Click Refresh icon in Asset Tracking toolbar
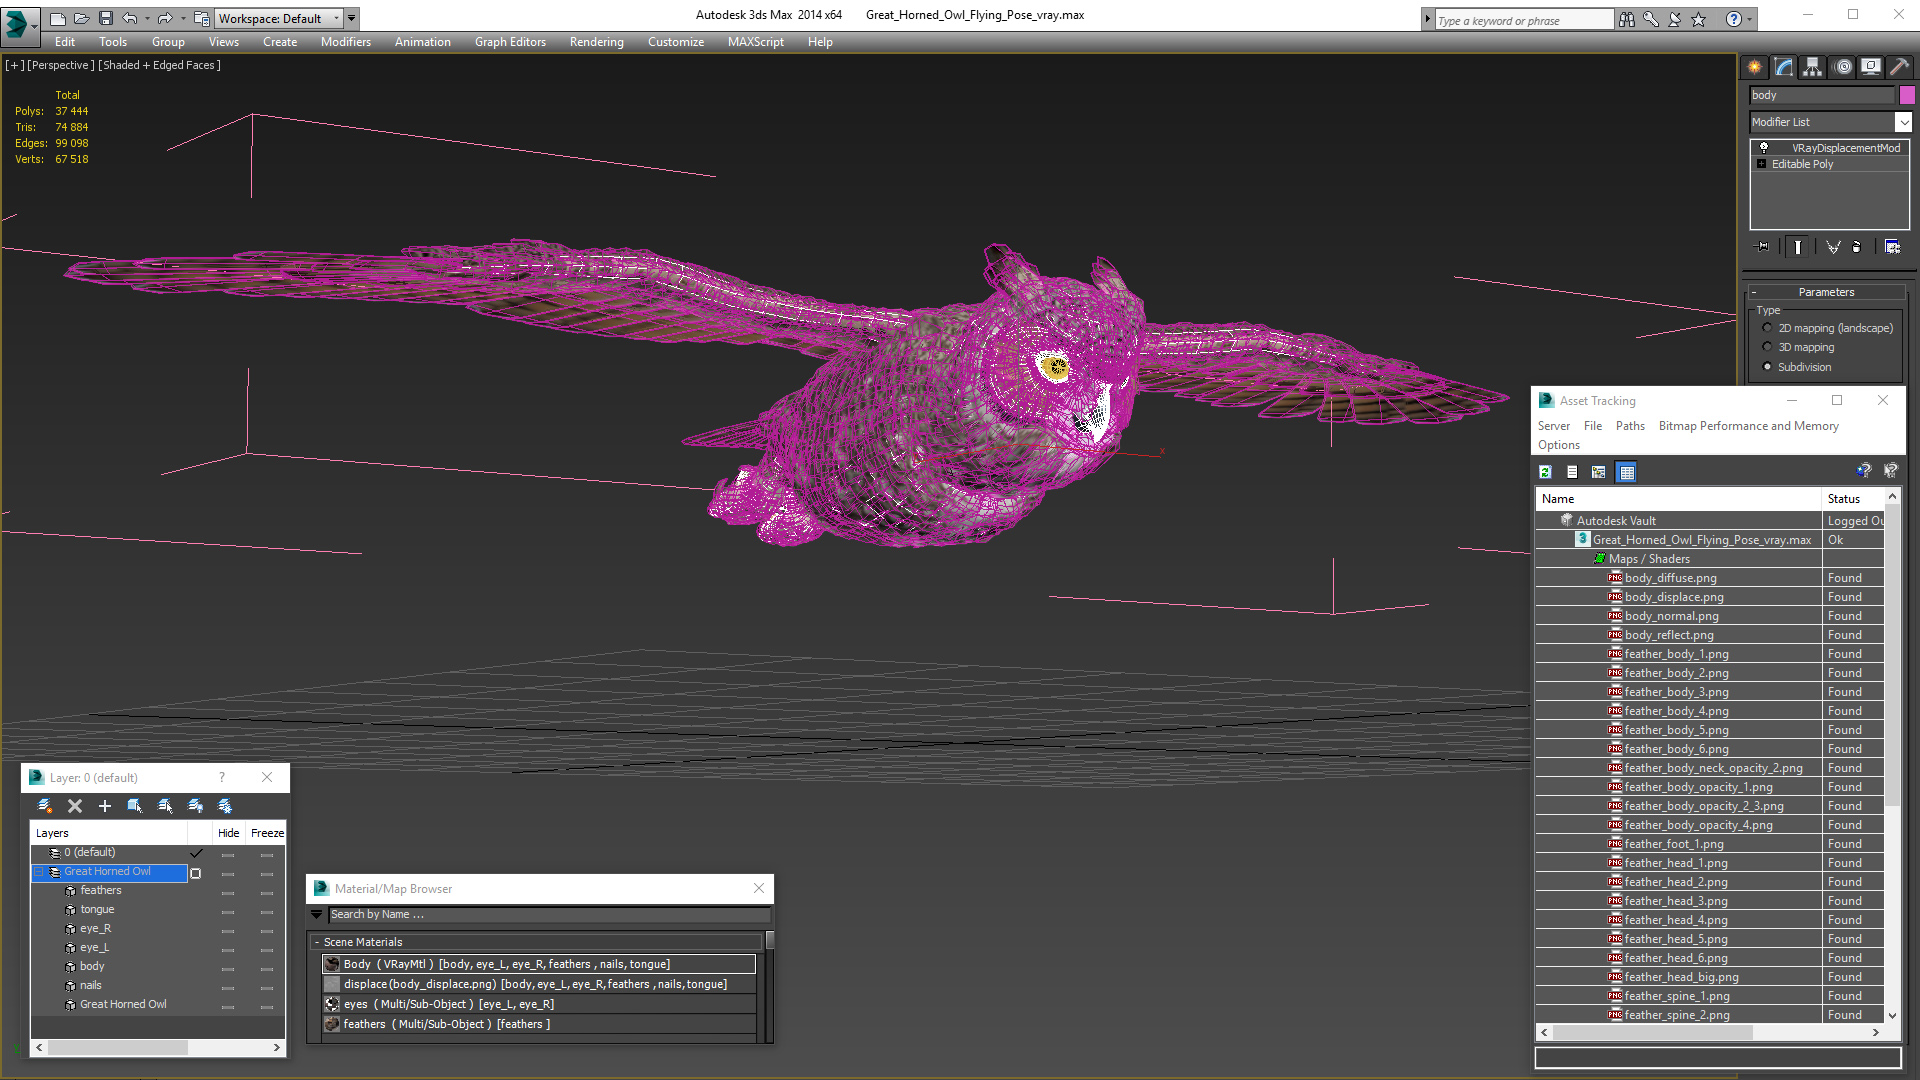1920x1080 pixels. pos(1546,472)
